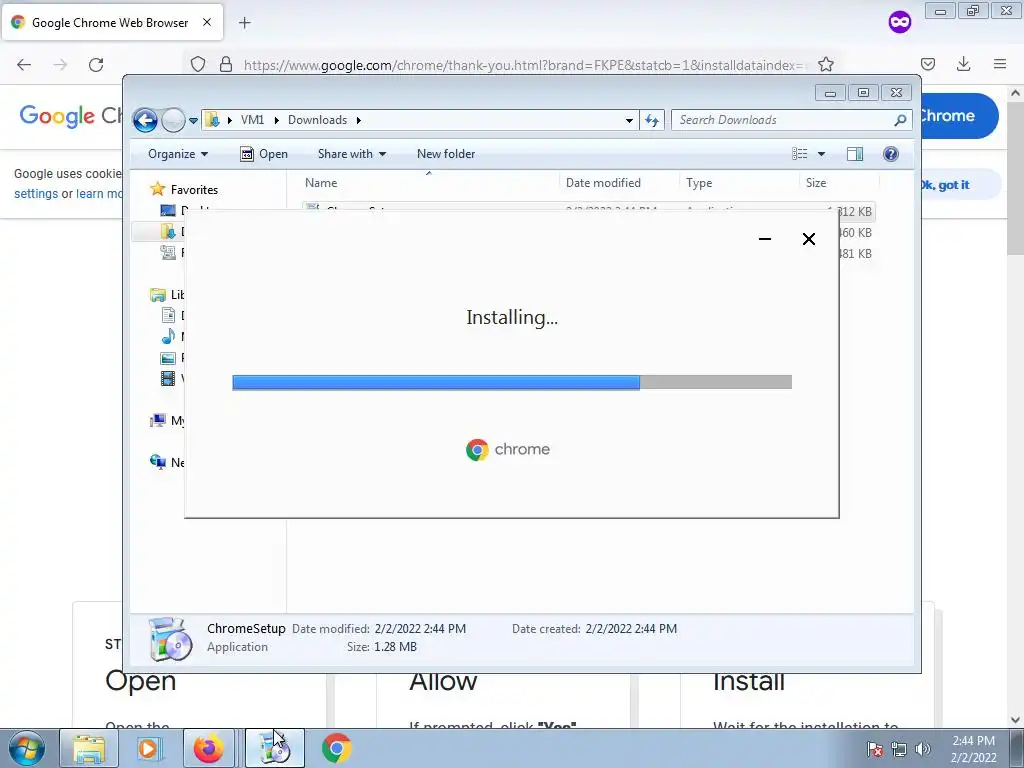Image resolution: width=1024 pixels, height=768 pixels.
Task: Reload the page in Firefox
Action: pos(96,65)
